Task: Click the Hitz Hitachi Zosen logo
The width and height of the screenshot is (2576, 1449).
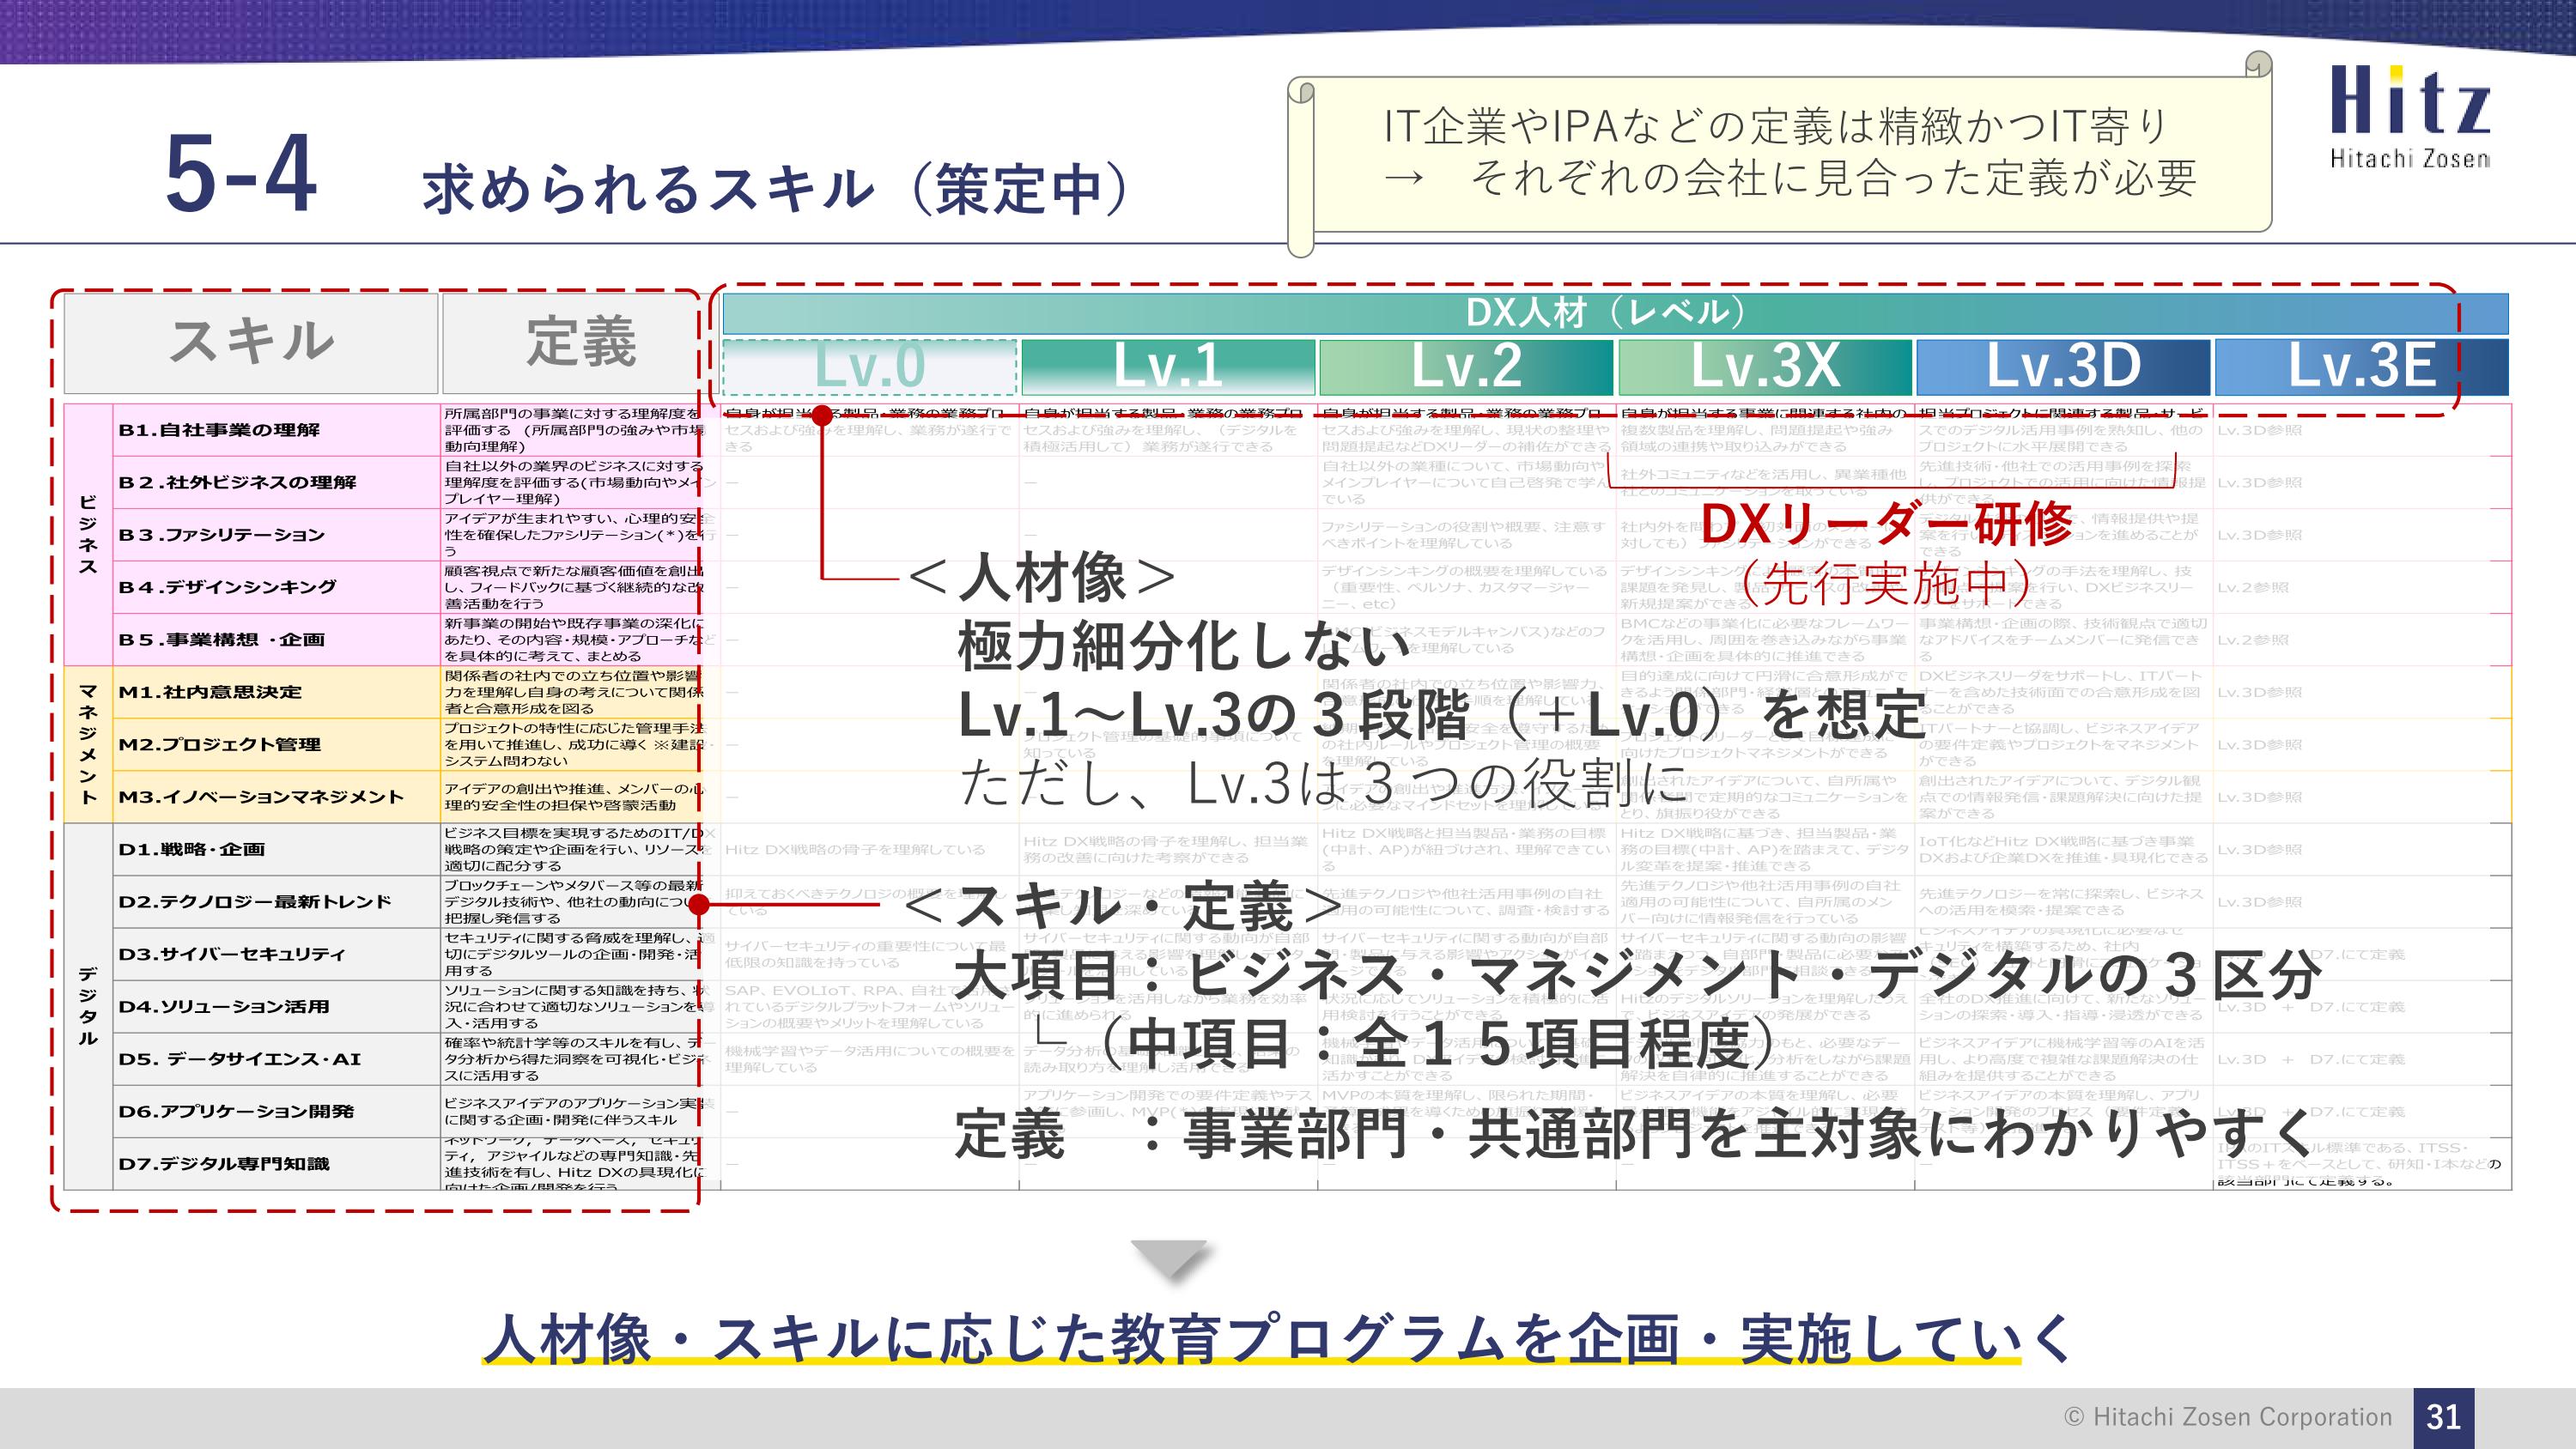Action: [x=2409, y=117]
